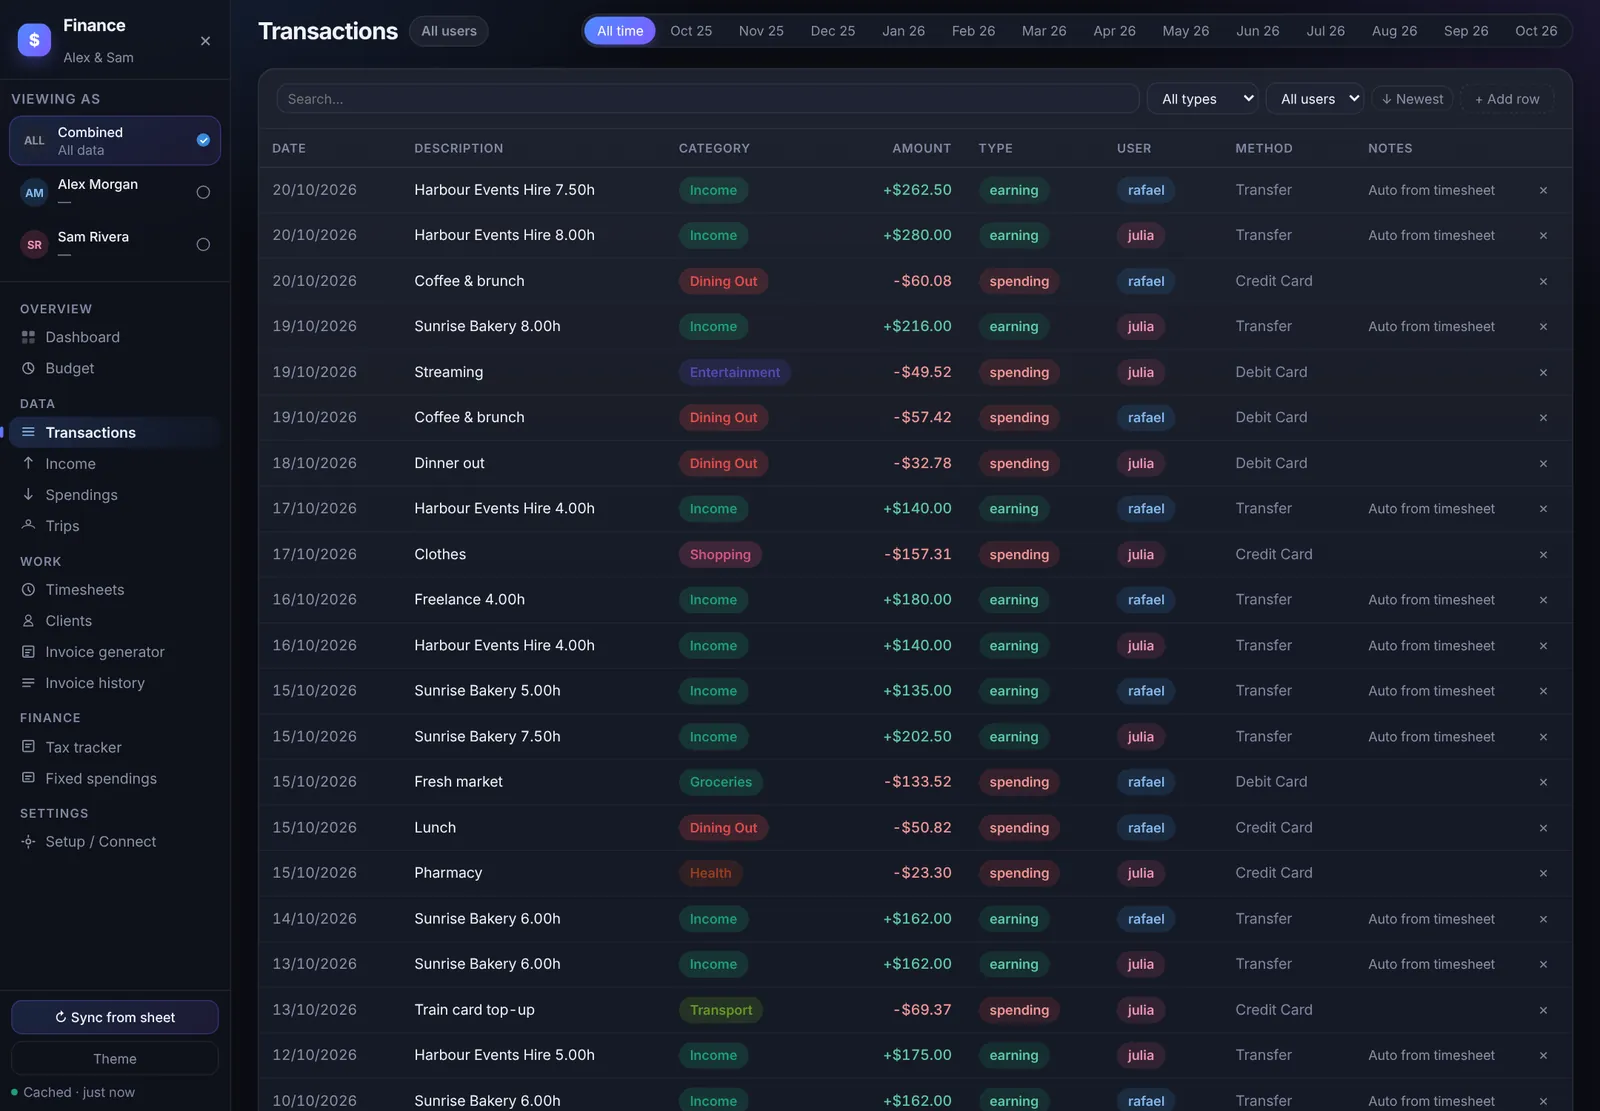
Task: Click the Finance dollar logo icon
Action: (34, 40)
